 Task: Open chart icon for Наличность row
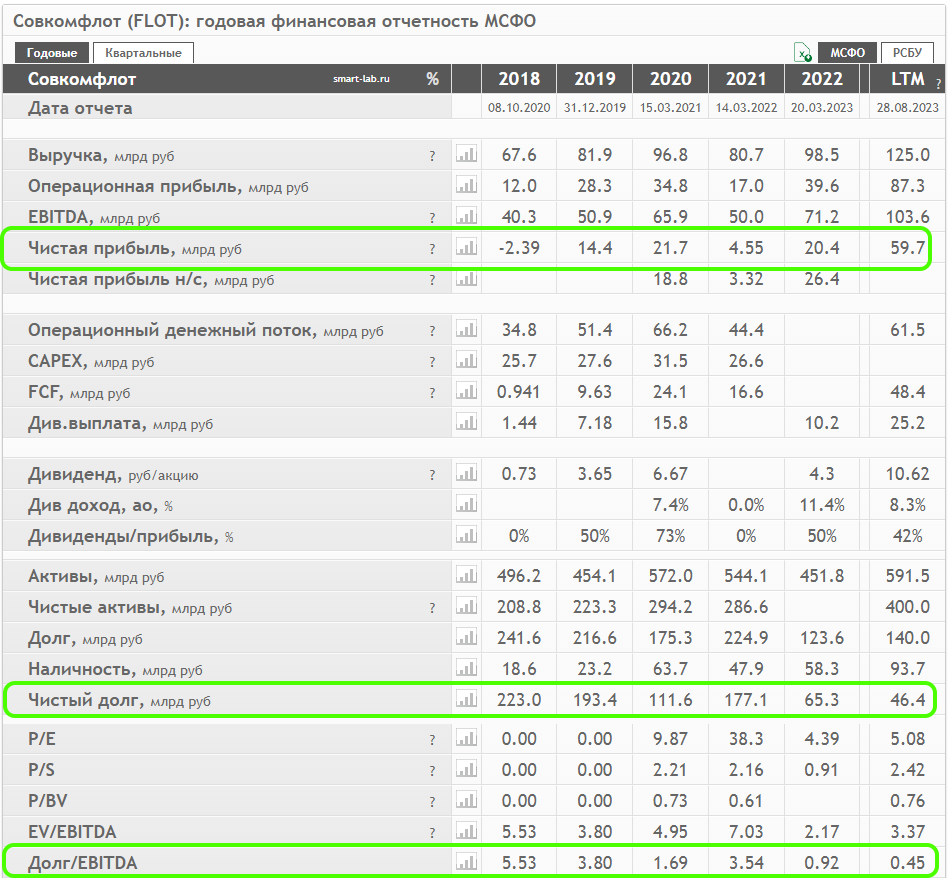tap(466, 668)
